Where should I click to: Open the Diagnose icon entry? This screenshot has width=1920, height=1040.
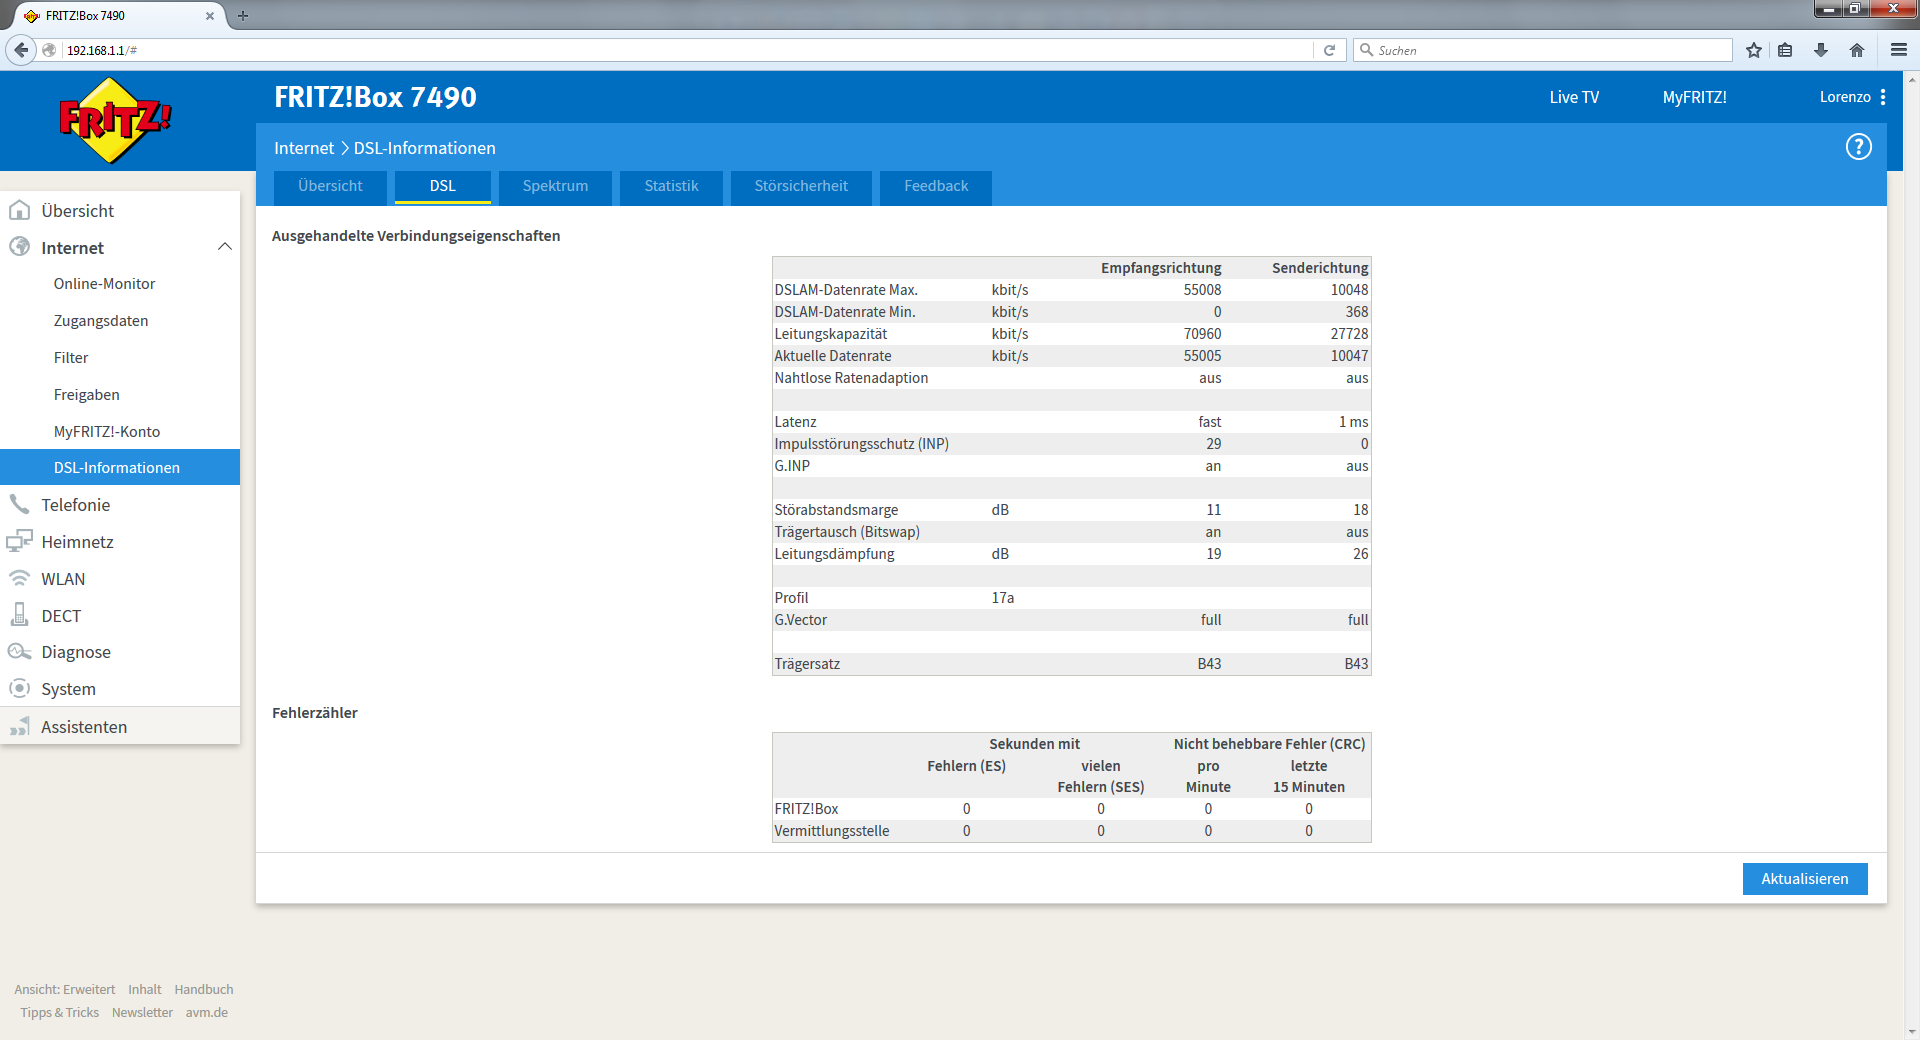19,652
